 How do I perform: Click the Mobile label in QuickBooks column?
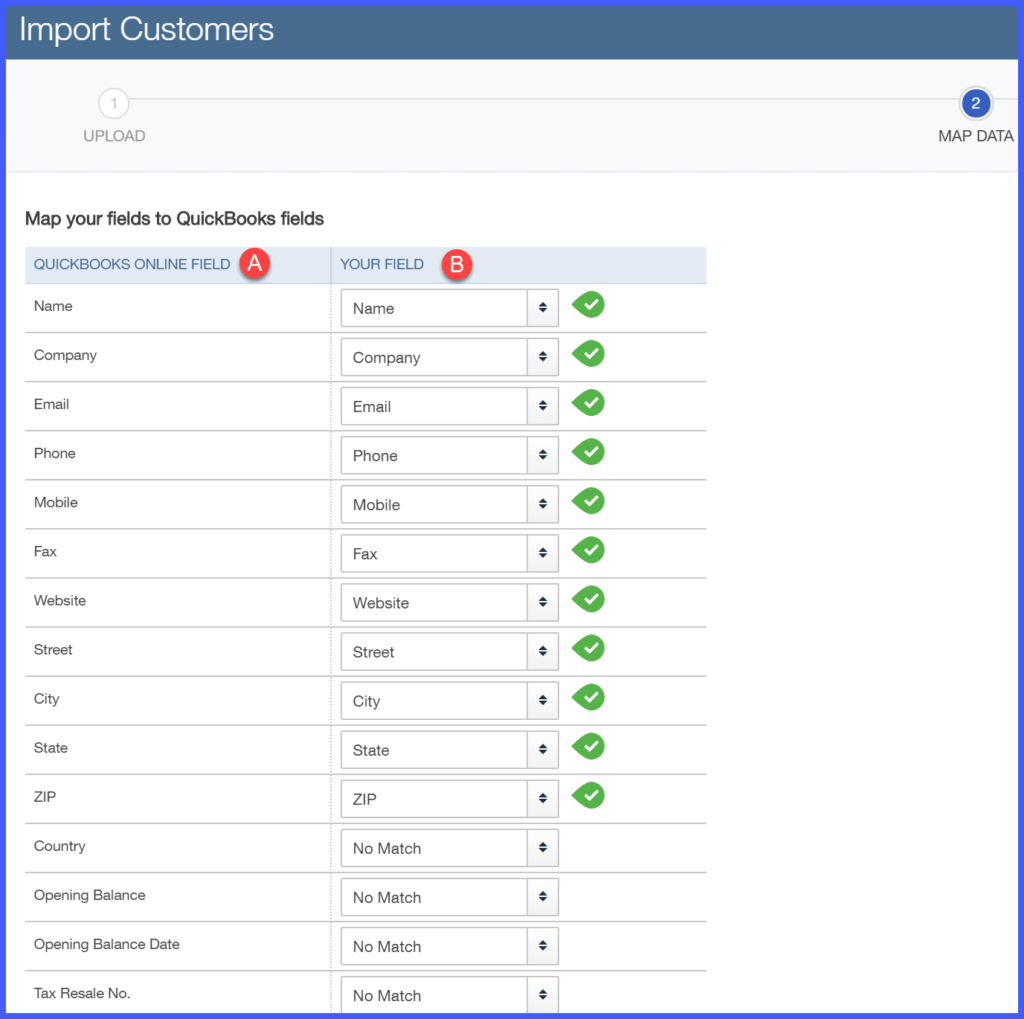point(56,502)
